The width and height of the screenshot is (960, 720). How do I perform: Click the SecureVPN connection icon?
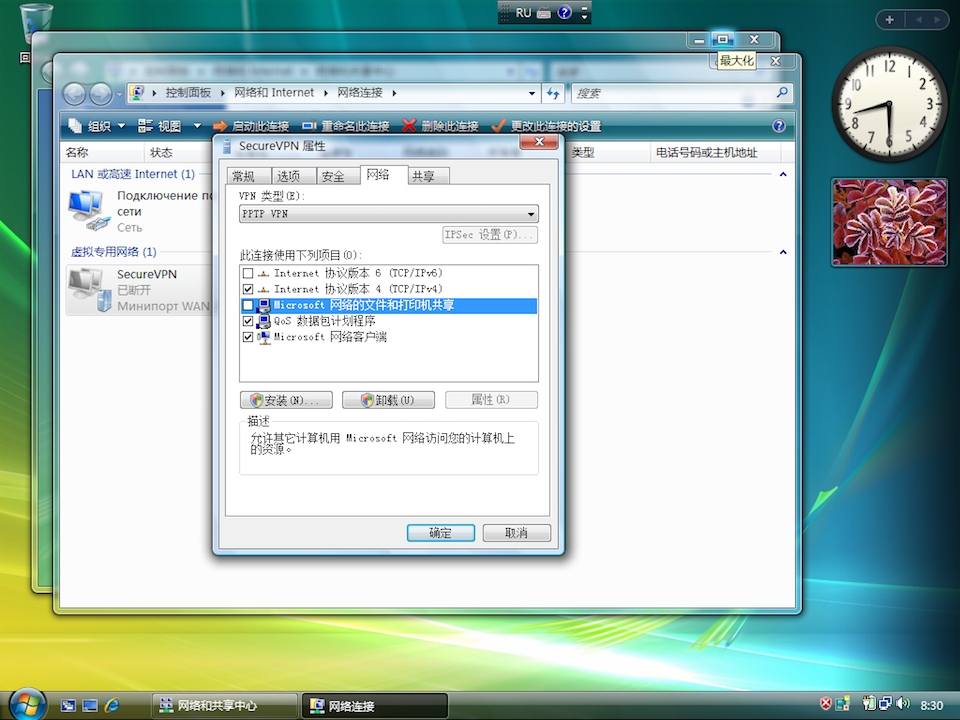[x=90, y=289]
